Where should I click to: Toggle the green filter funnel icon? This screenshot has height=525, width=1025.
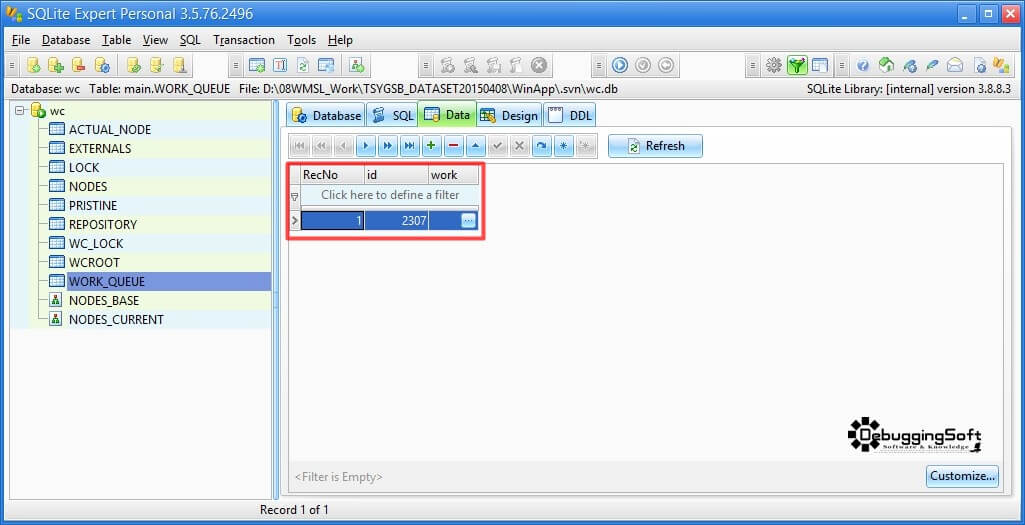click(797, 65)
